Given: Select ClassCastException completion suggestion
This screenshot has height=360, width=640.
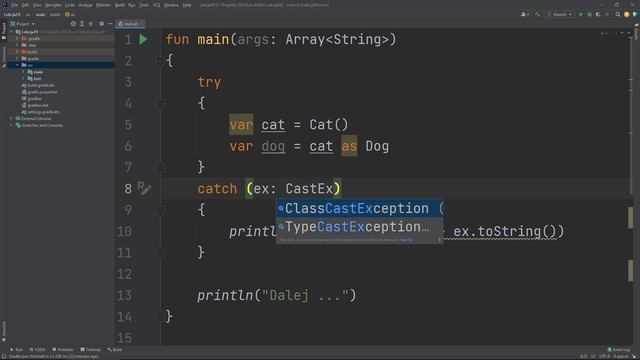Looking at the screenshot, I should (x=360, y=208).
